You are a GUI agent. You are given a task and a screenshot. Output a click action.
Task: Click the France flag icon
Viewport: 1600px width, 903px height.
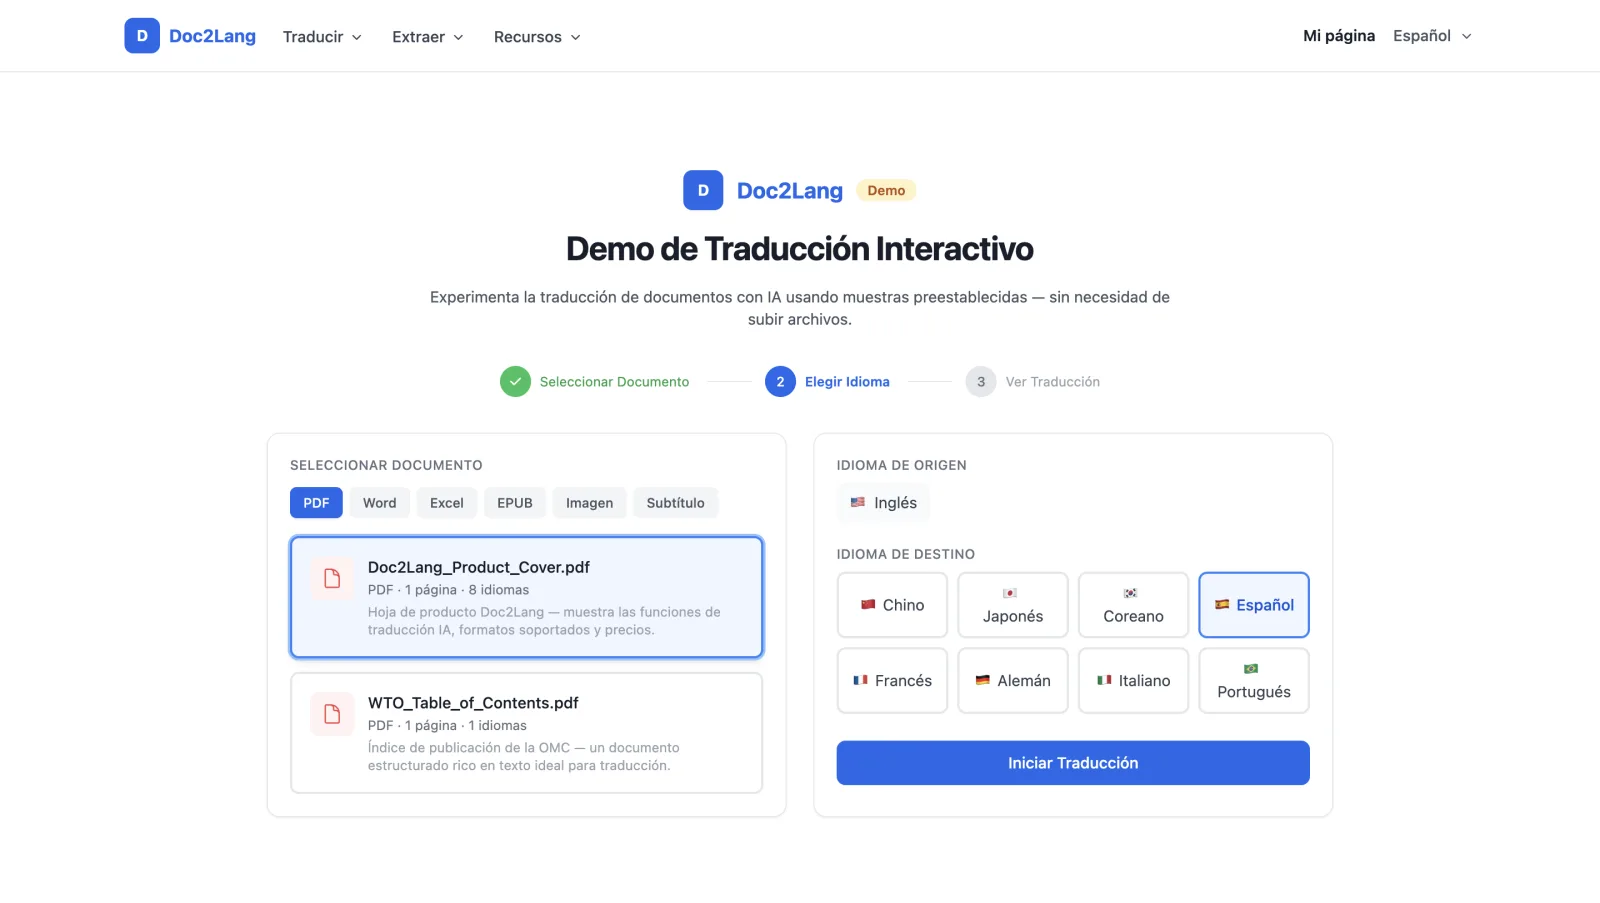[x=860, y=680]
